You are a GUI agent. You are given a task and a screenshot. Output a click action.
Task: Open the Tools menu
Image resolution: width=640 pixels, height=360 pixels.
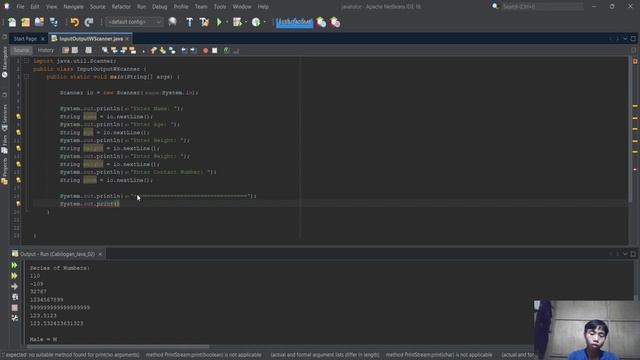220,7
